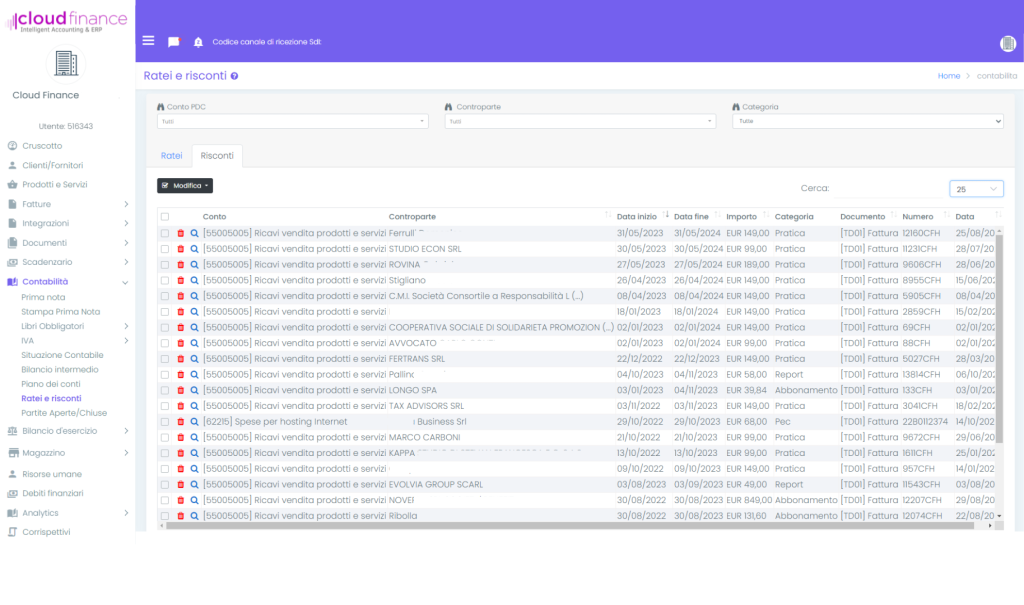Sort by the Importo column header
The height and width of the screenshot is (605, 1024).
coord(747,216)
